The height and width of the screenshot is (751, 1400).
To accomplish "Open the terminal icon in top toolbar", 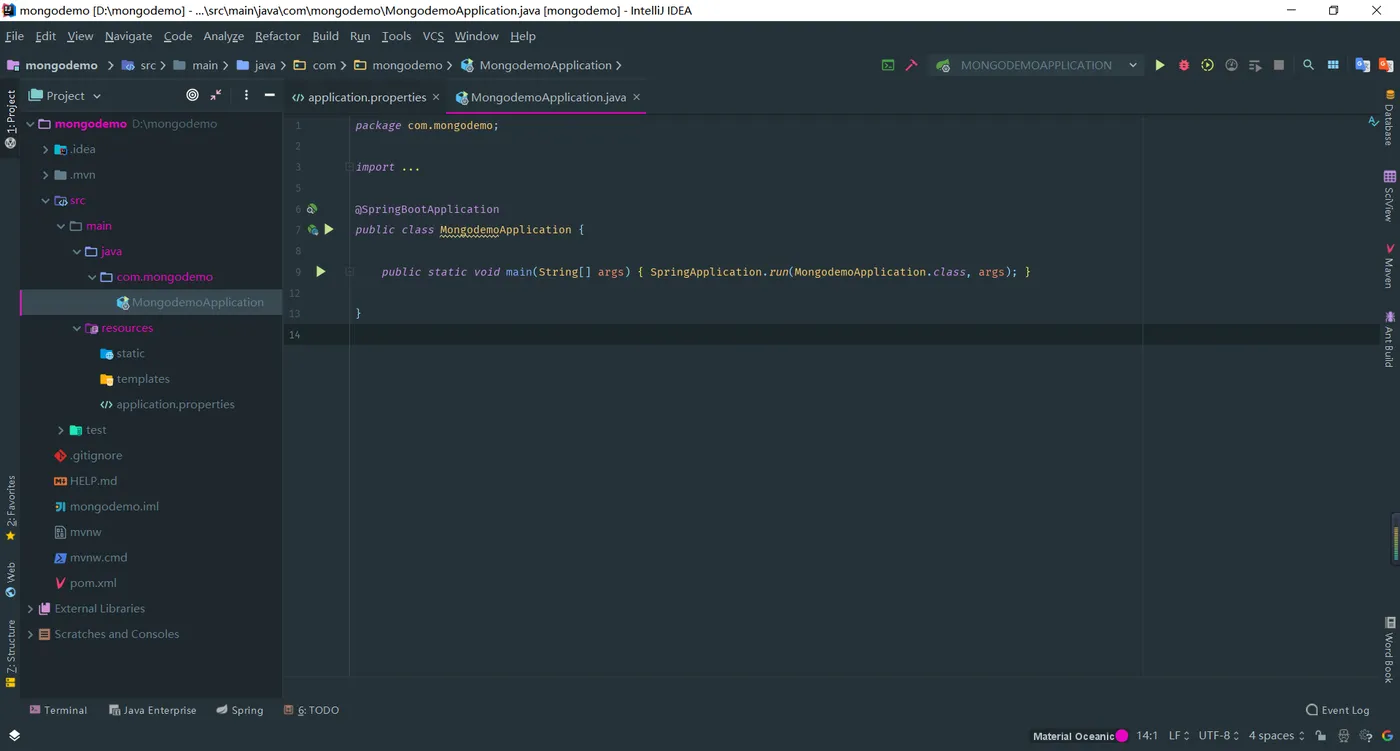I will coord(888,65).
